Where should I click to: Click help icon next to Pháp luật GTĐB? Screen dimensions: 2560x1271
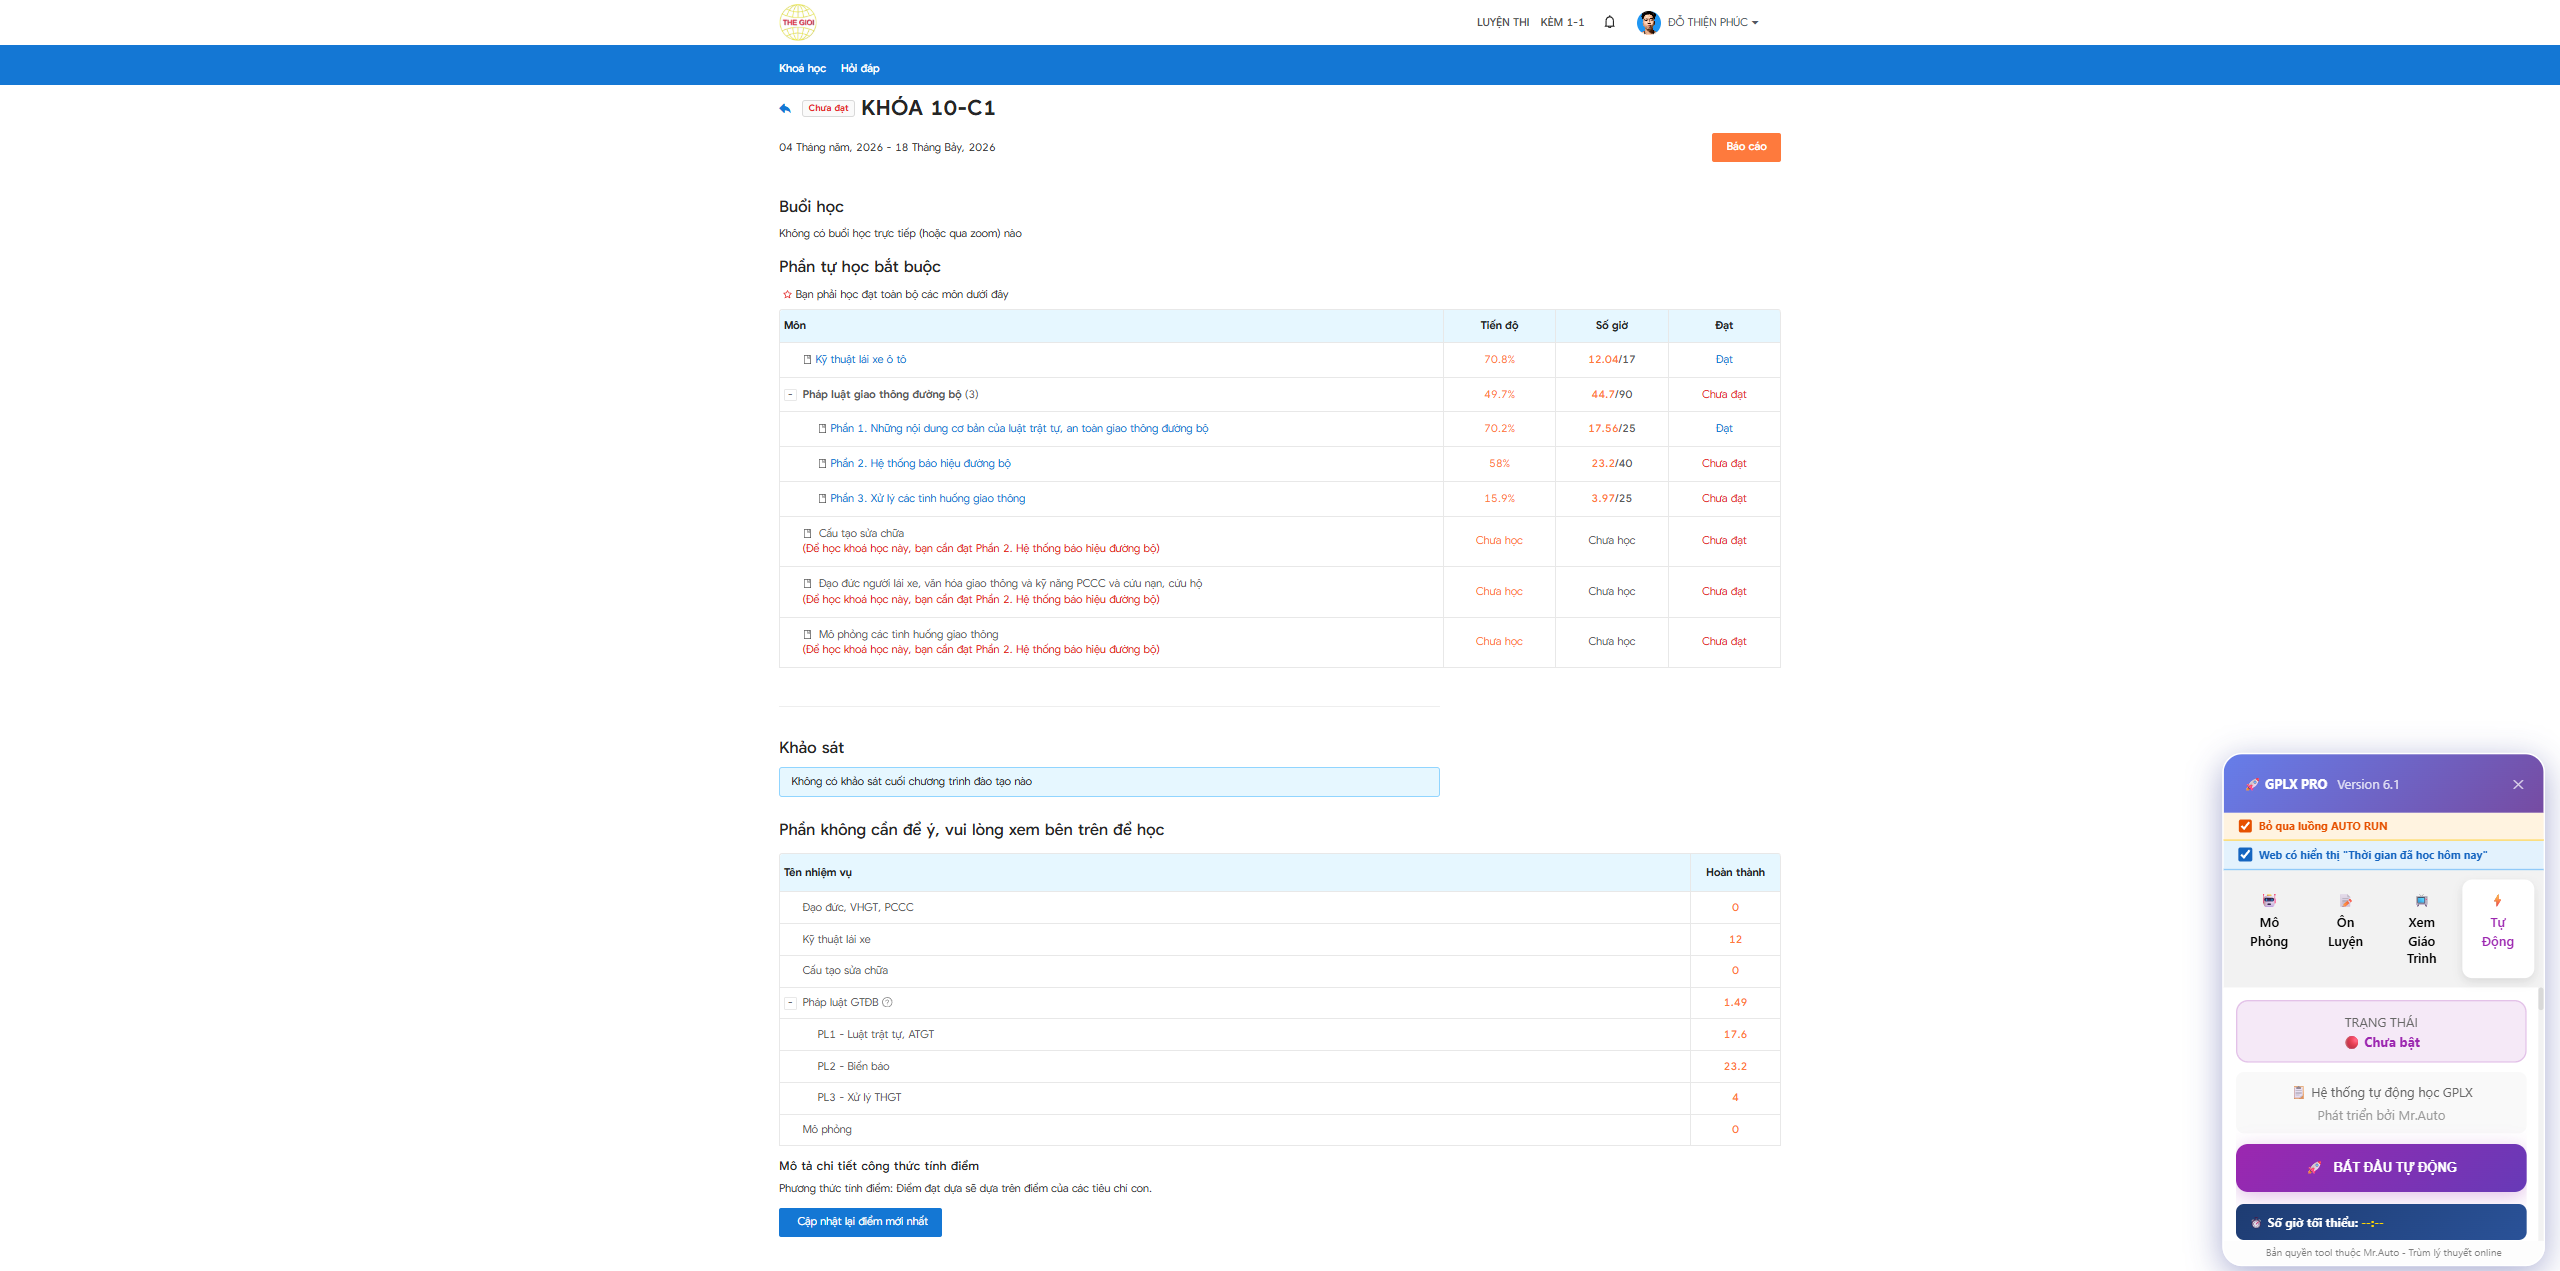pos(887,1002)
